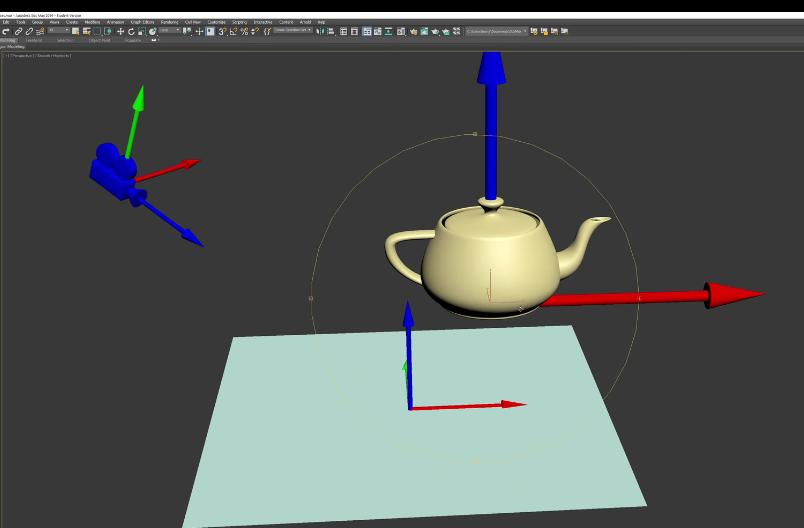Click the Smooth + Highlights shading label
The image size is (804, 528).
click(x=54, y=55)
